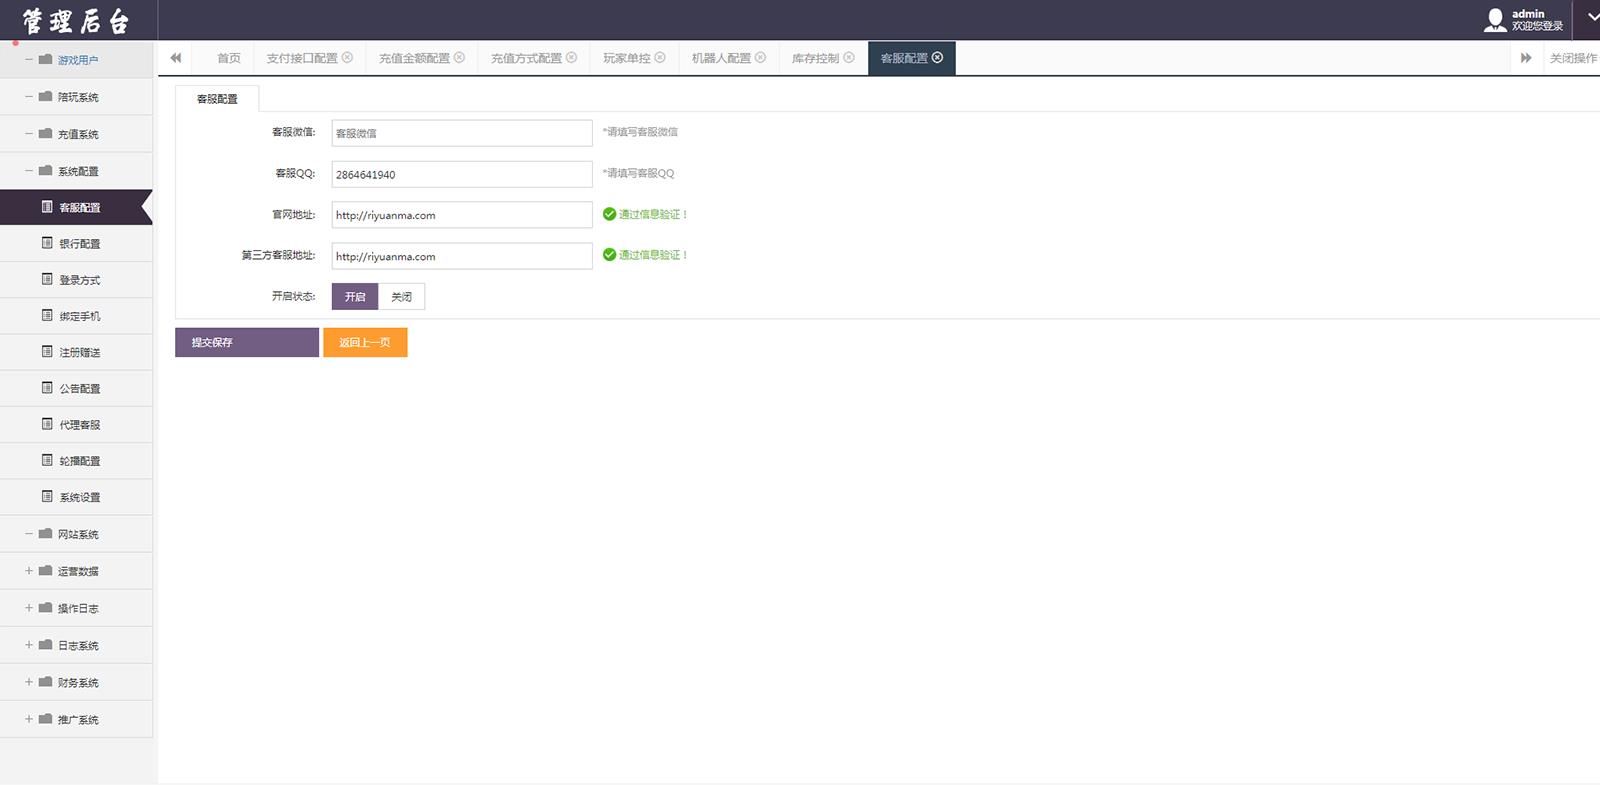
Task: Click the double left arrow tab scroll icon
Action: coord(176,58)
